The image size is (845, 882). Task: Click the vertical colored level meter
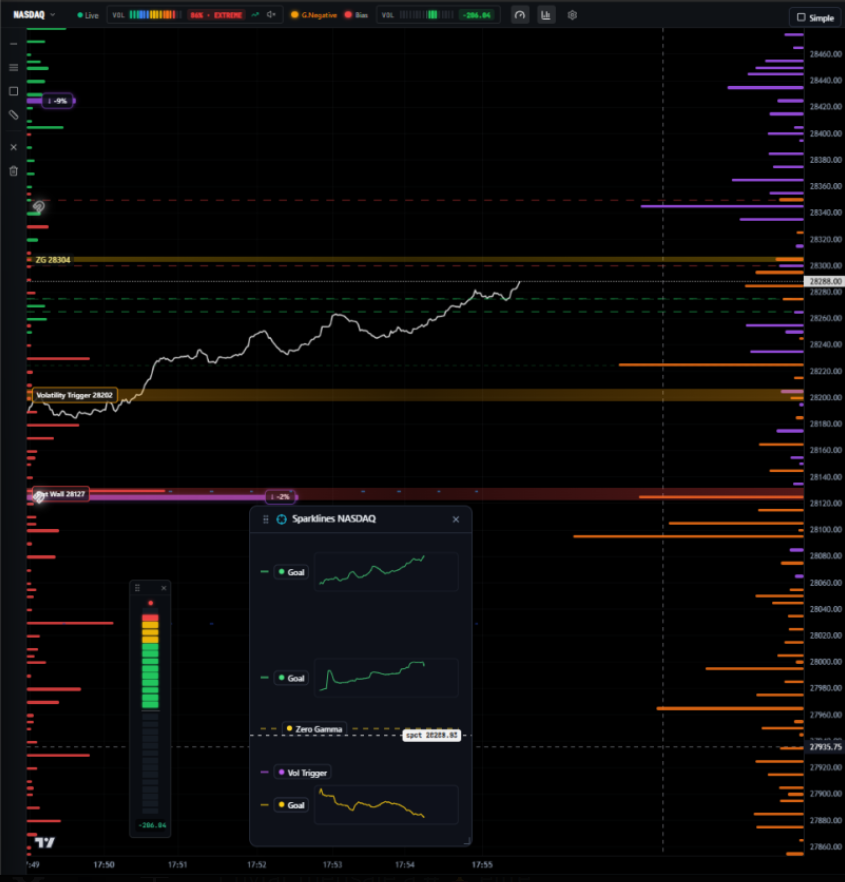(x=150, y=713)
